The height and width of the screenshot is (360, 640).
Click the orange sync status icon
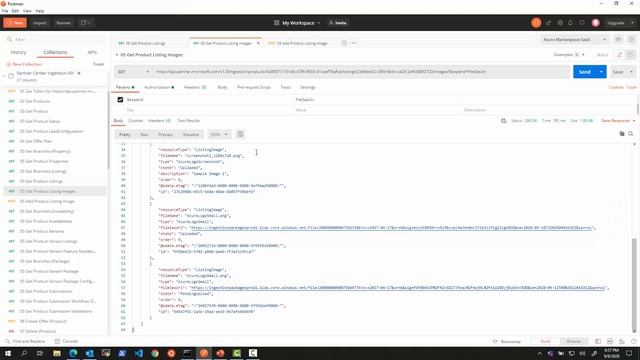coord(536,23)
